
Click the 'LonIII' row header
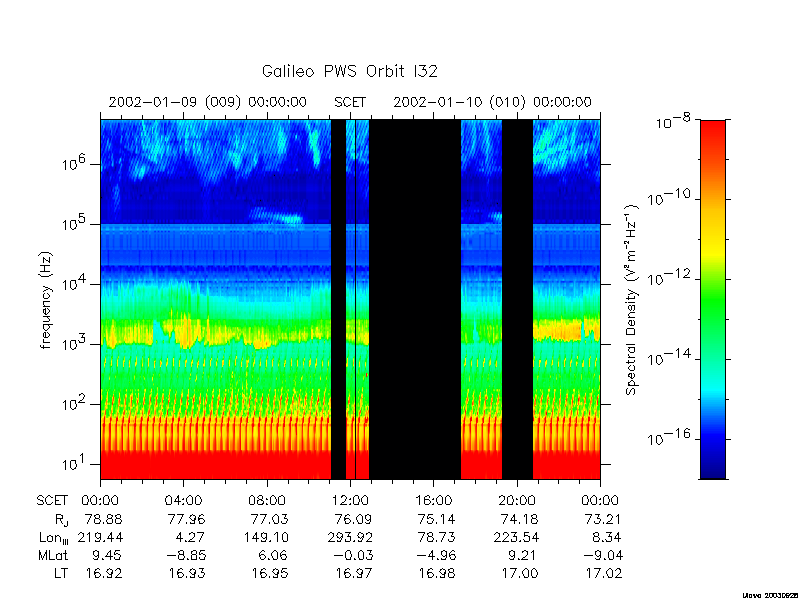pyautogui.click(x=54, y=538)
